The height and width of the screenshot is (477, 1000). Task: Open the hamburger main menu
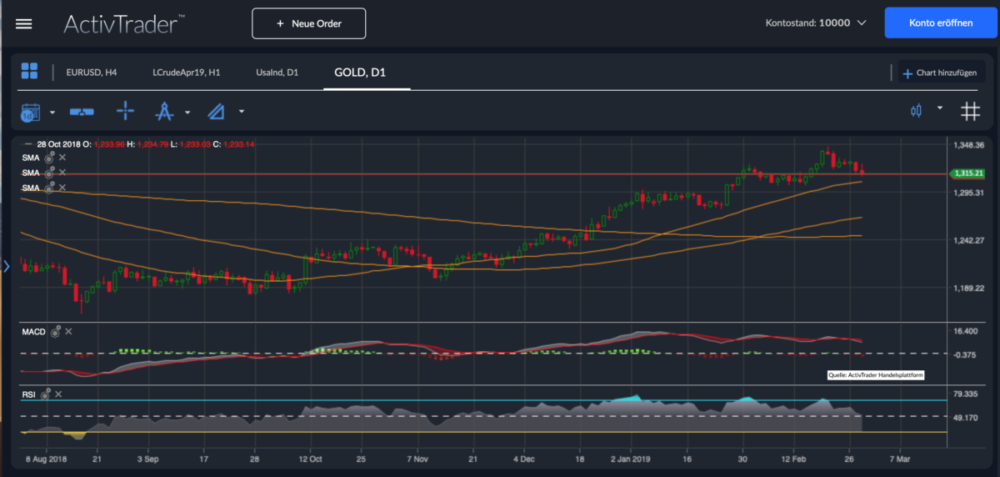click(24, 24)
